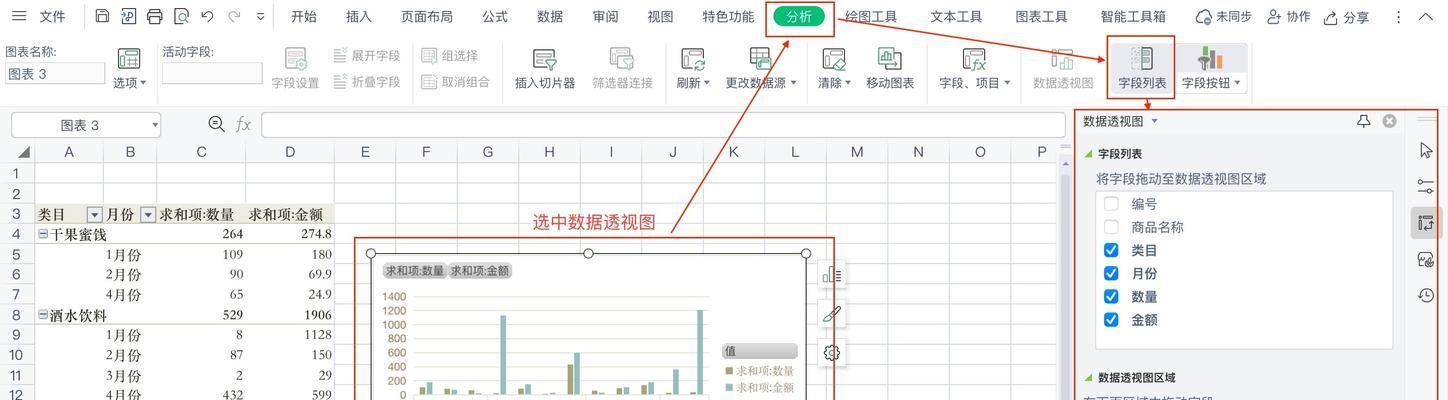Check the 商品名称 field checkbox
This screenshot has width=1448, height=400.
pos(1111,227)
